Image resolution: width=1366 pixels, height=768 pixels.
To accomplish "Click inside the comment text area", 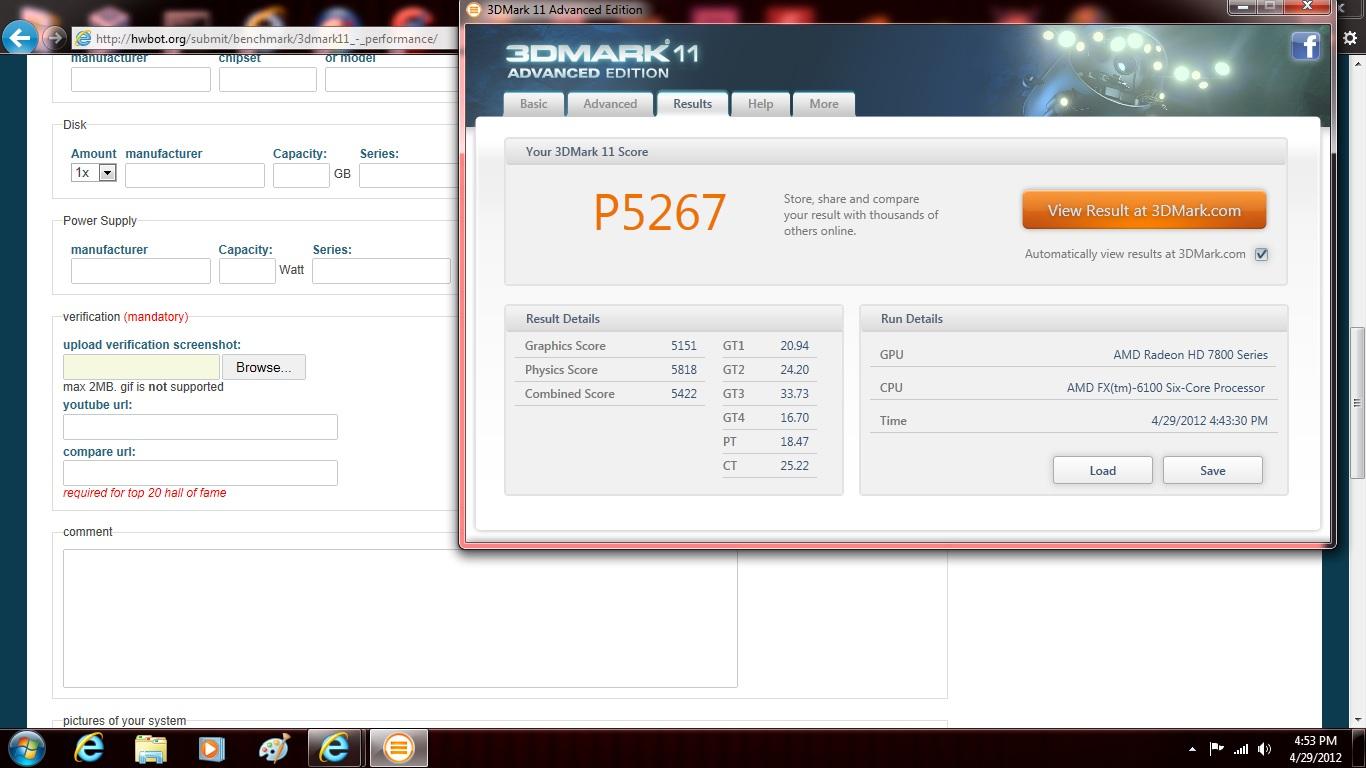I will point(400,618).
